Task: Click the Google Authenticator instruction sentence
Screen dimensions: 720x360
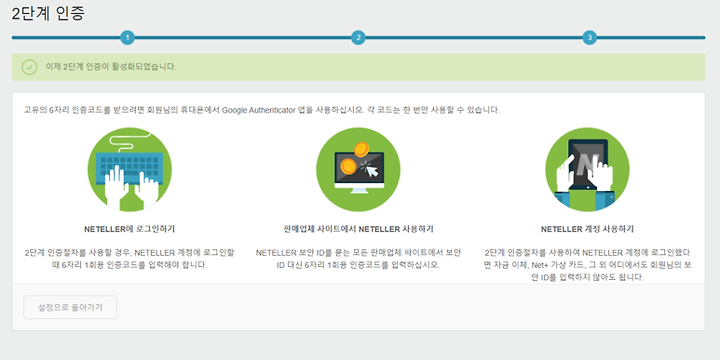Action: coord(262,111)
